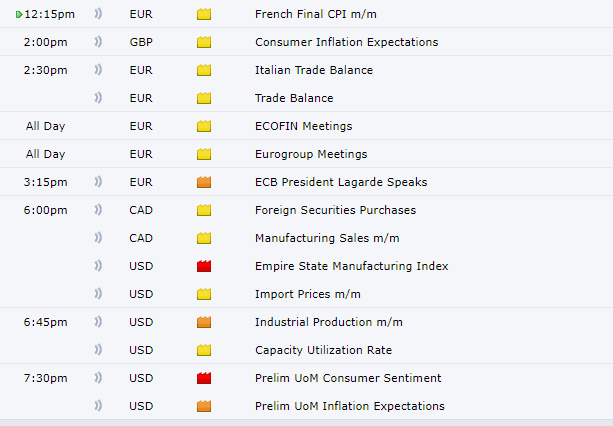Toggle sound alert for Prelim UoM Inflation Expectations
613x426 pixels.
pyautogui.click(x=98, y=406)
